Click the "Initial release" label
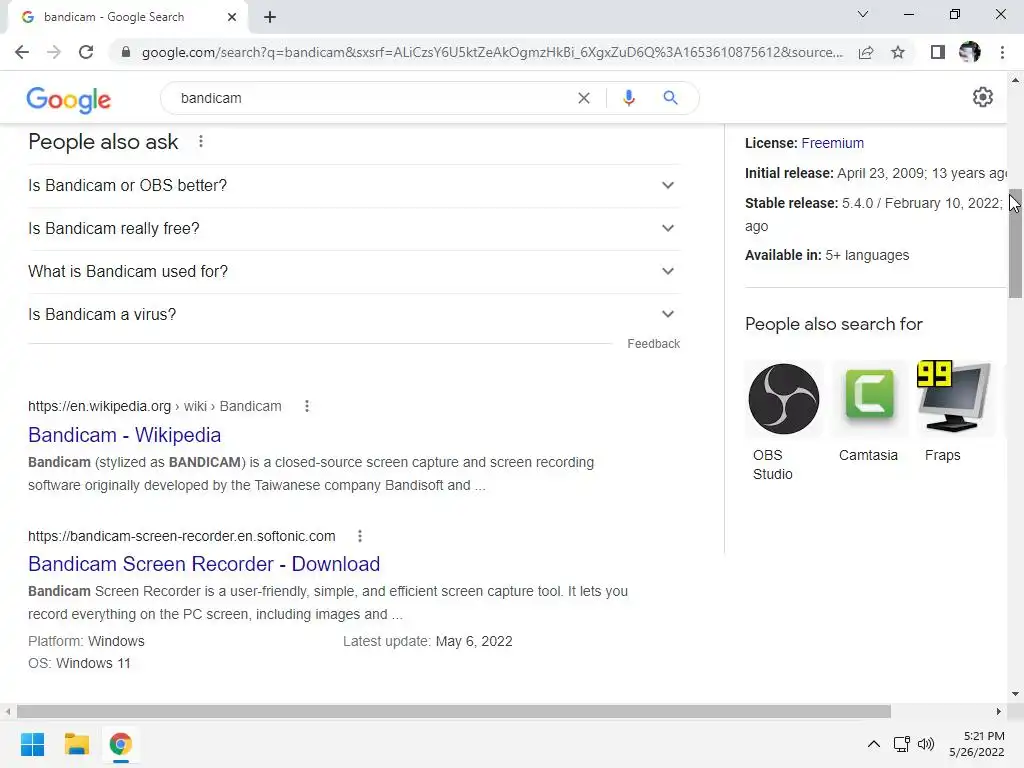This screenshot has width=1024, height=768. pyautogui.click(x=789, y=173)
